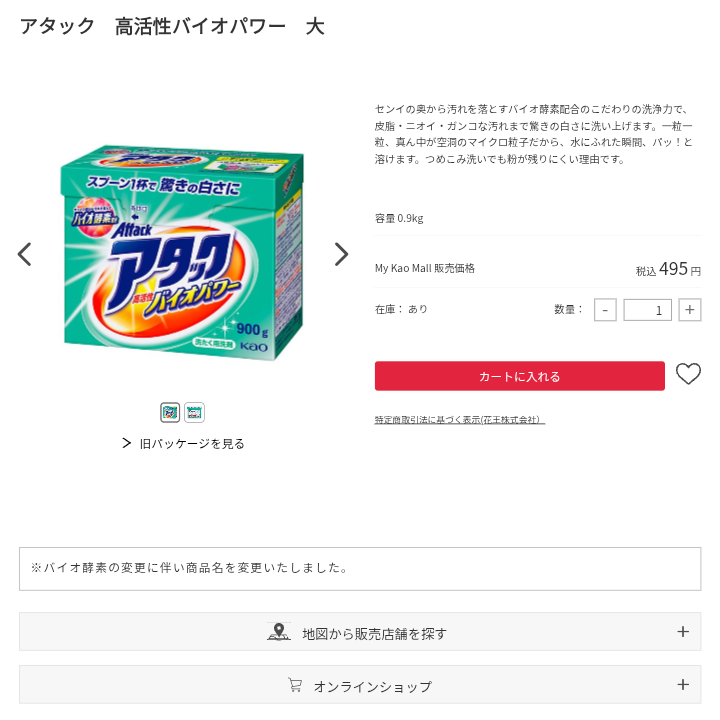This screenshot has height=720, width=720.
Task: Click plus icon on オンラインショップ row
Action: pyautogui.click(x=683, y=685)
